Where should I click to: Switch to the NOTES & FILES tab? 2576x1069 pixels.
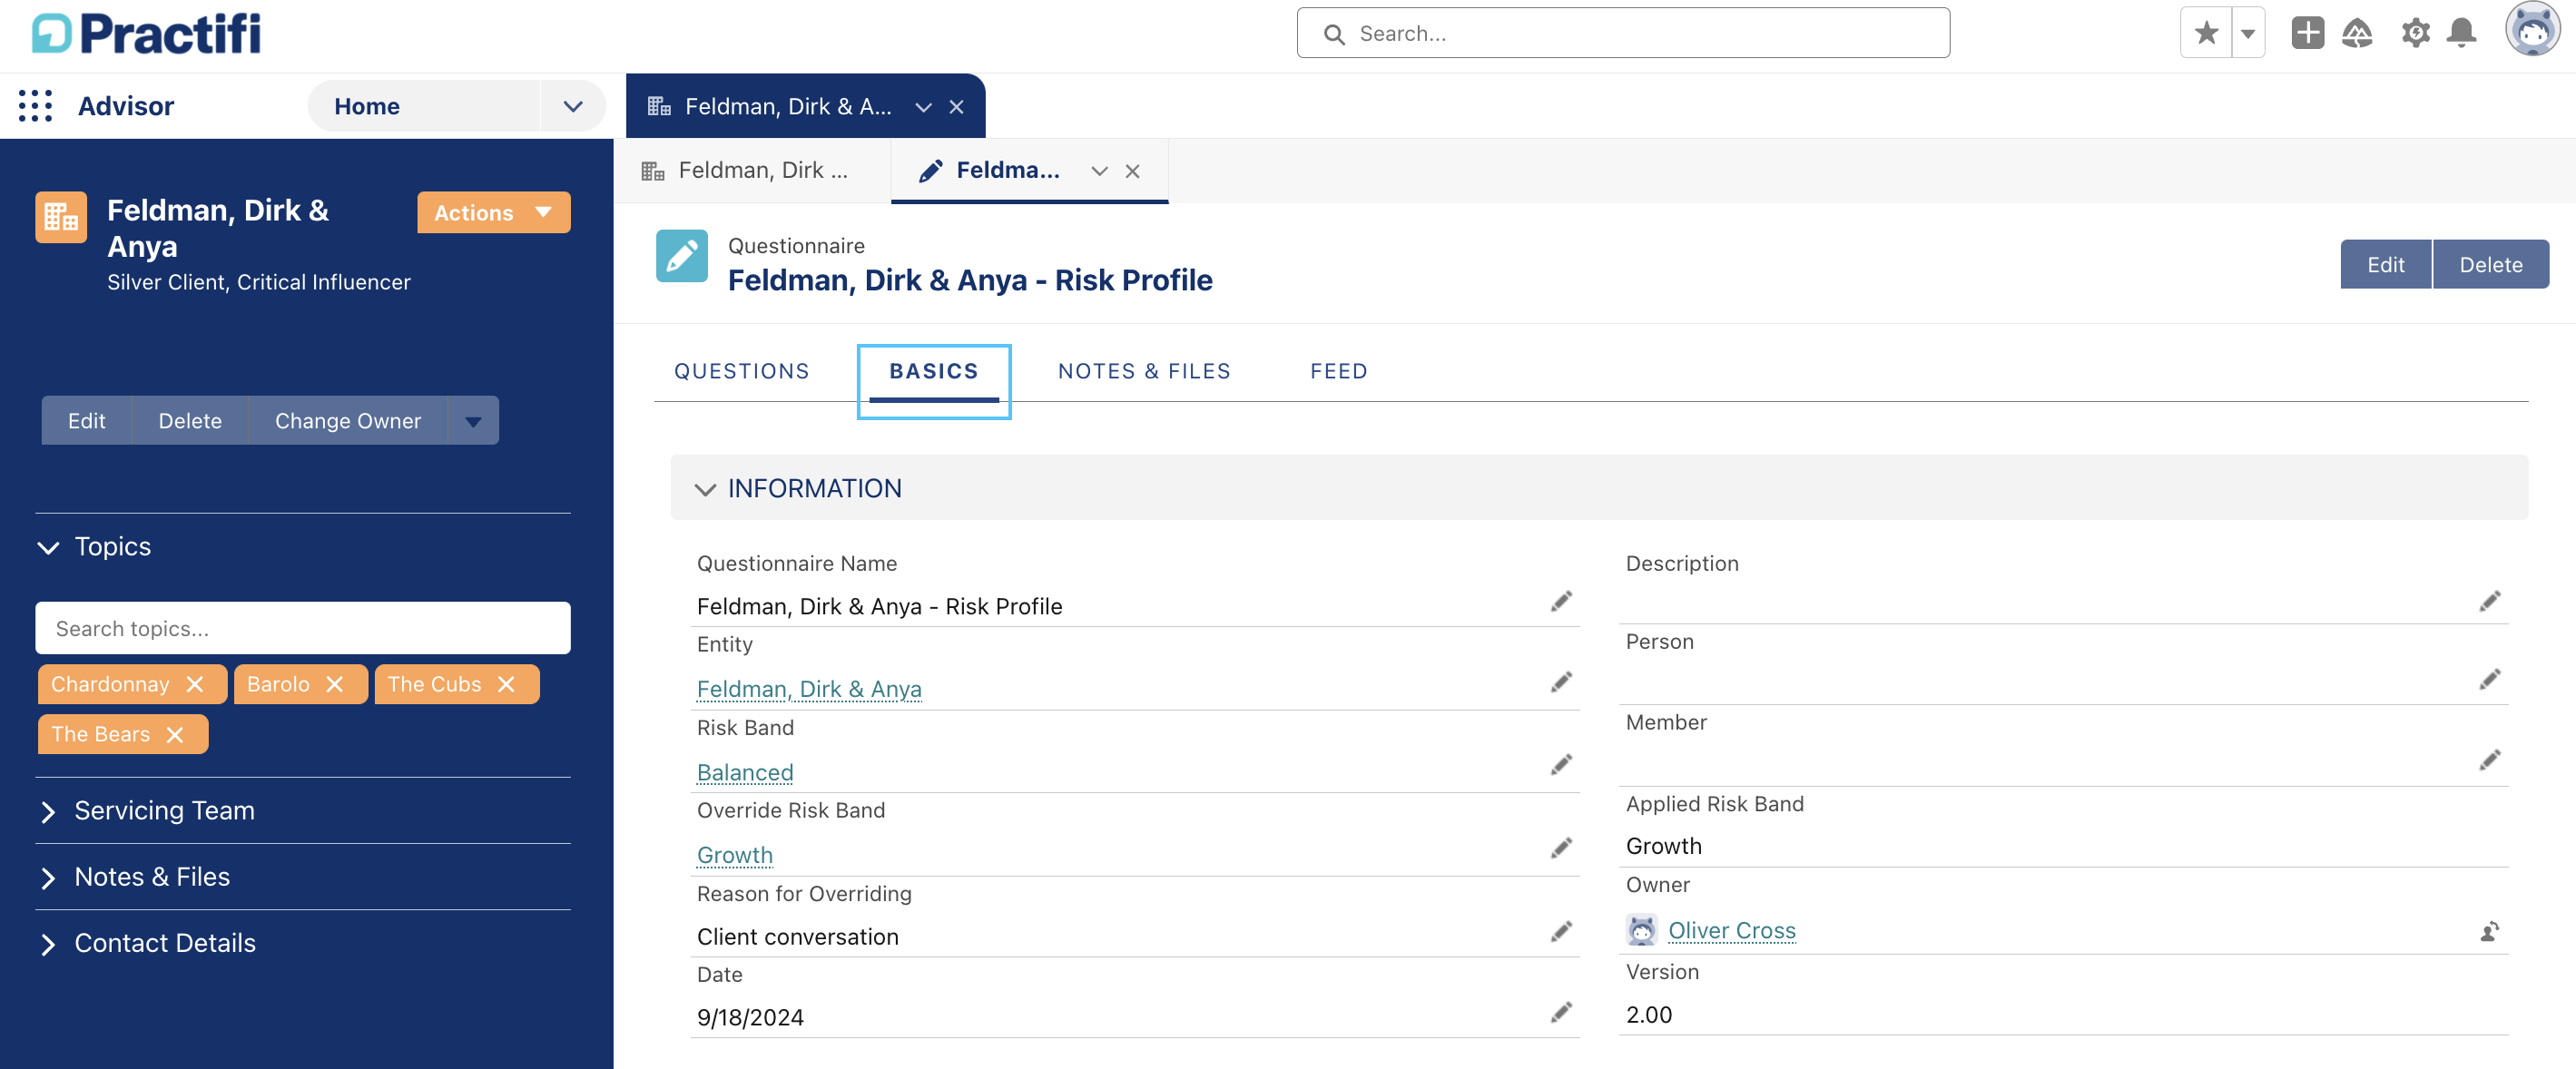click(x=1144, y=371)
